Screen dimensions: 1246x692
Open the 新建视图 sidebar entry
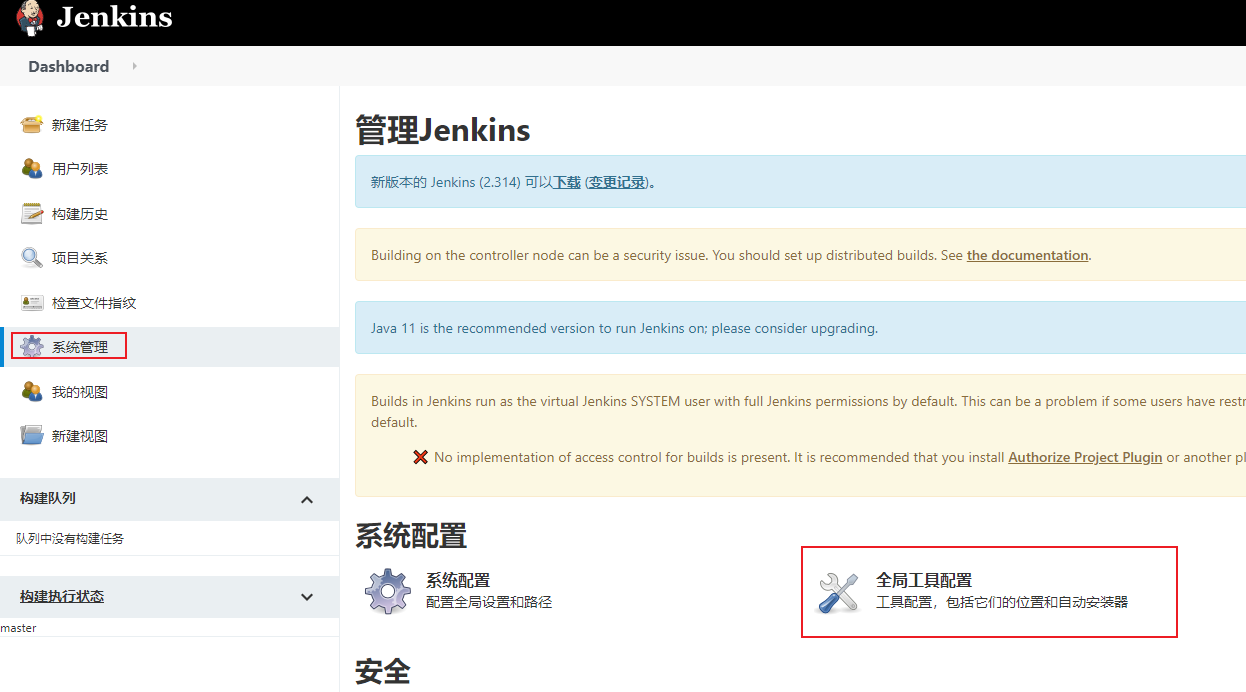[x=80, y=436]
